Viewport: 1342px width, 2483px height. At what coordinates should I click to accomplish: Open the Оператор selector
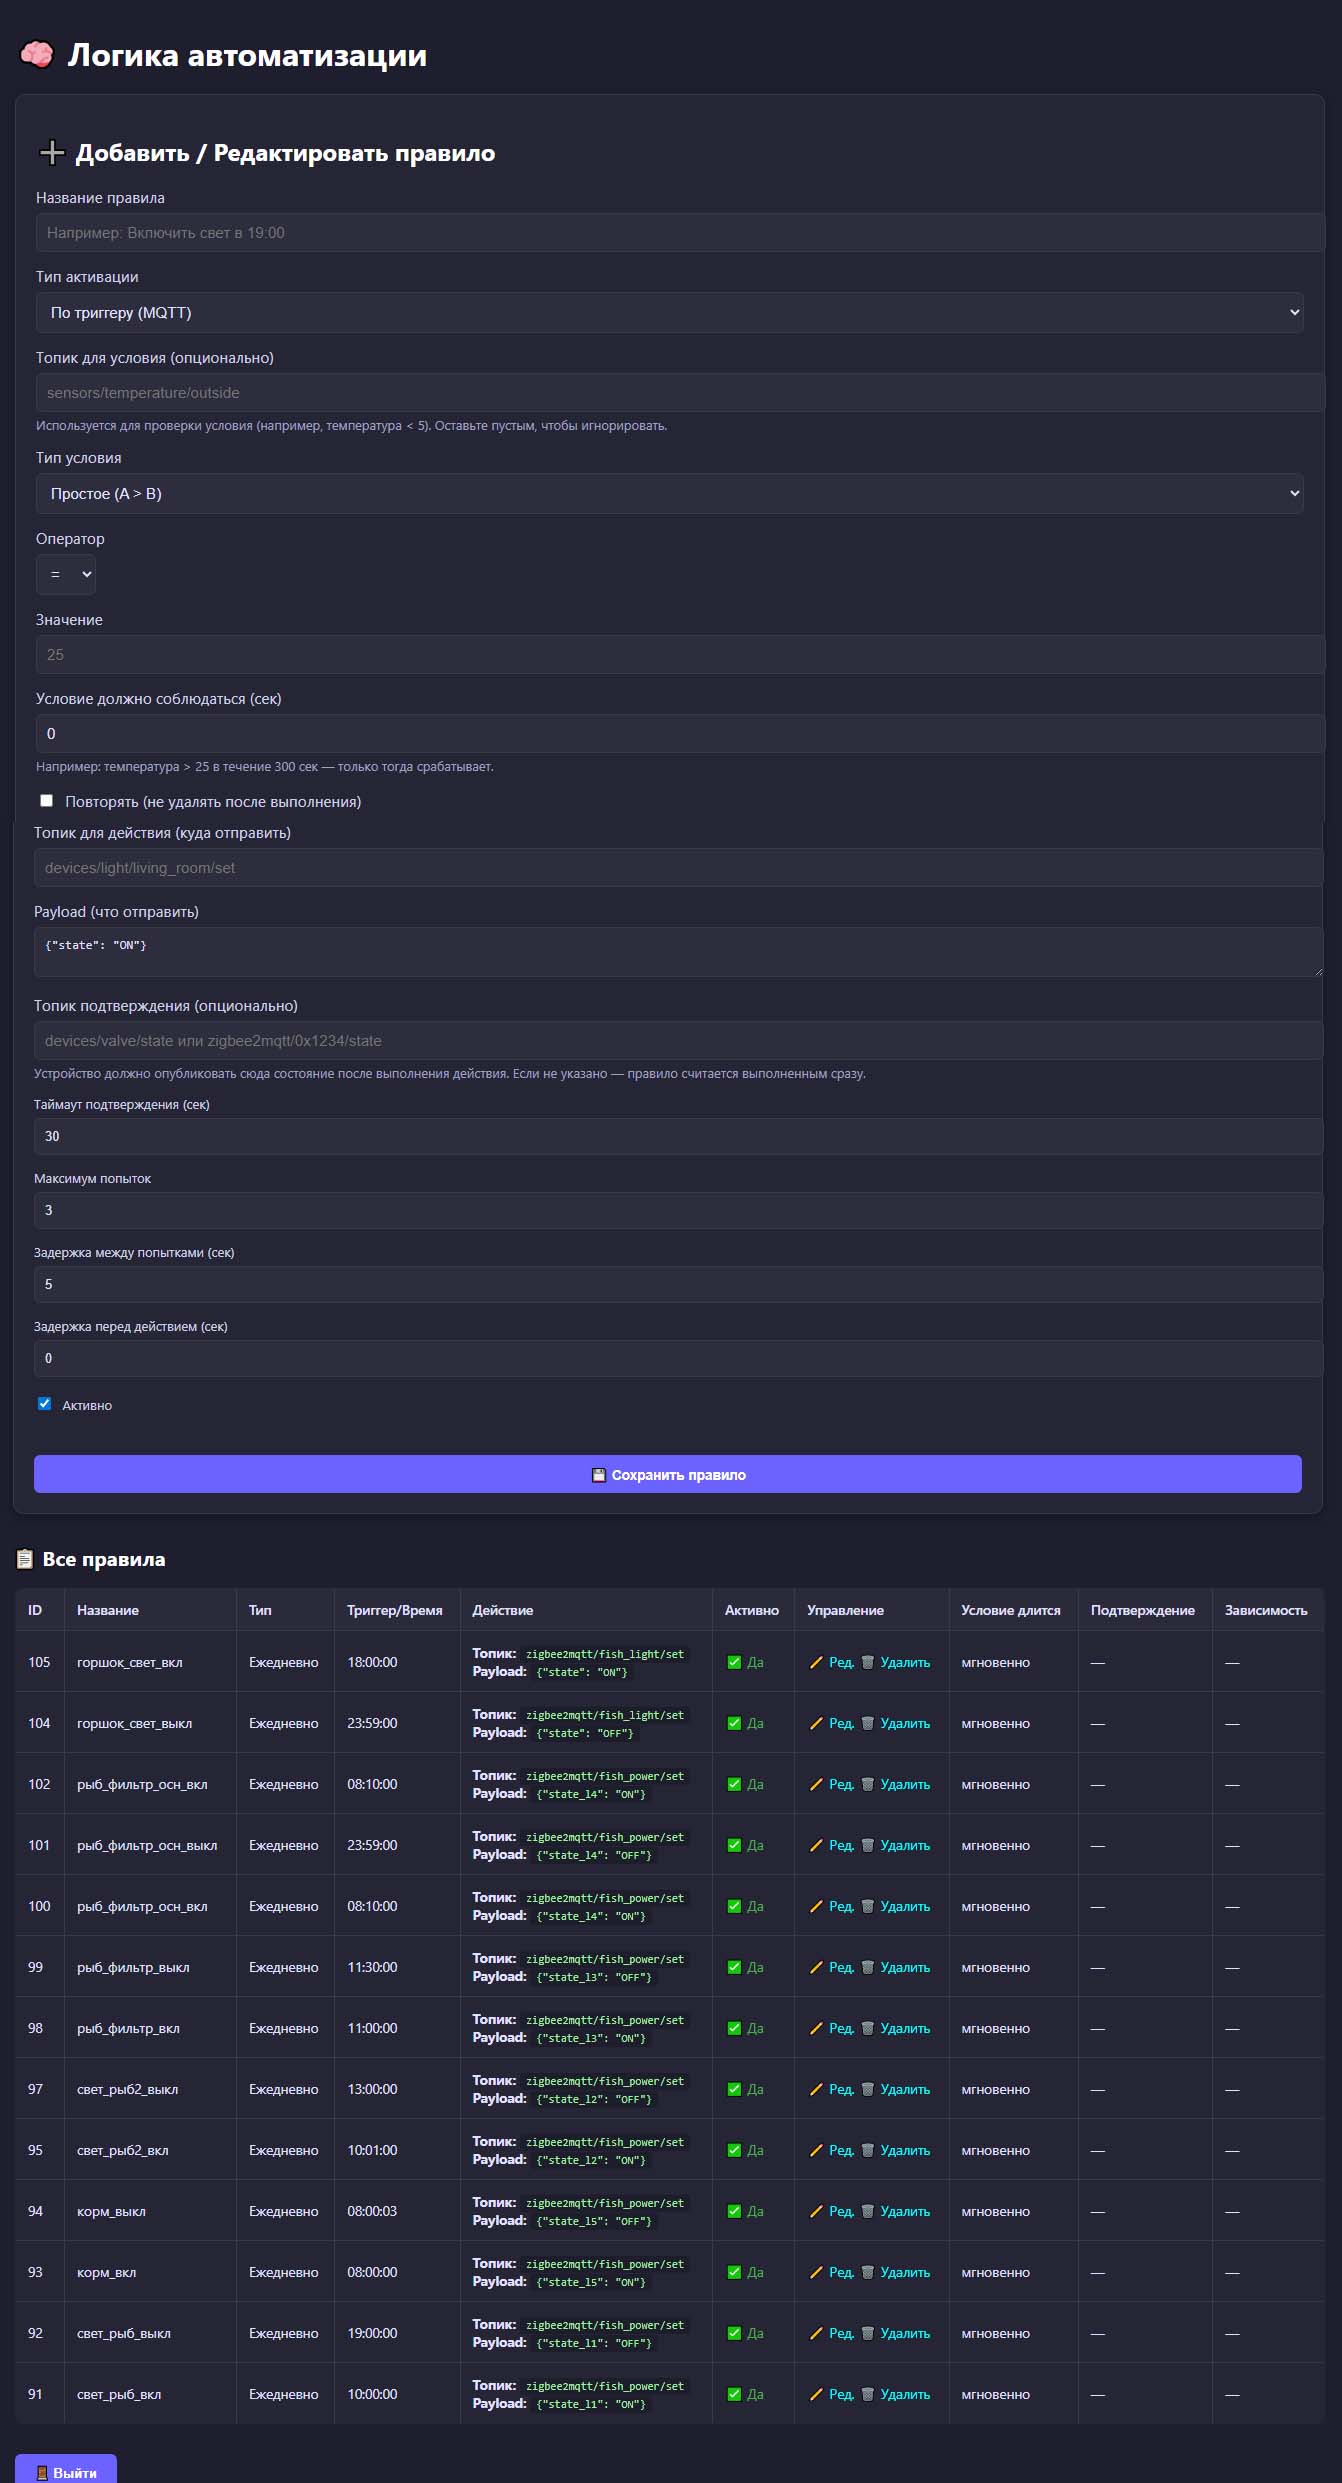pos(66,575)
